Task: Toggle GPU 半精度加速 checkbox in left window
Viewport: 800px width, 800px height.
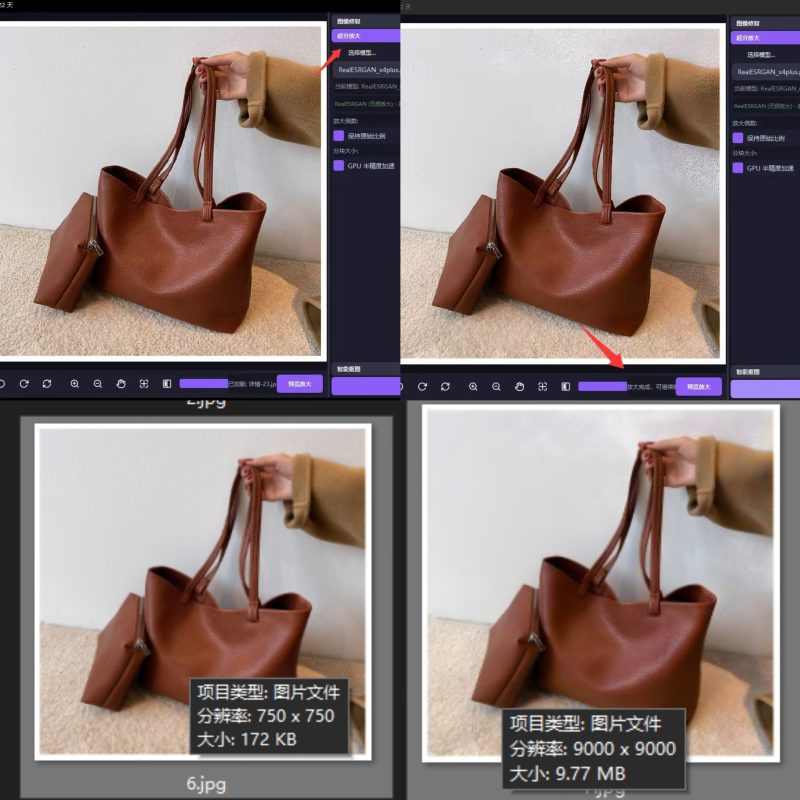Action: [339, 165]
